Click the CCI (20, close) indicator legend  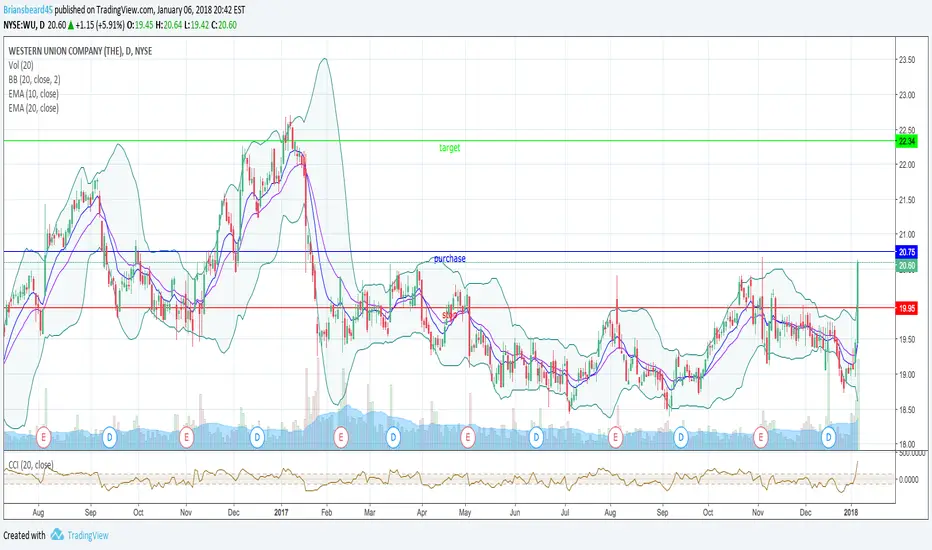[x=30, y=465]
